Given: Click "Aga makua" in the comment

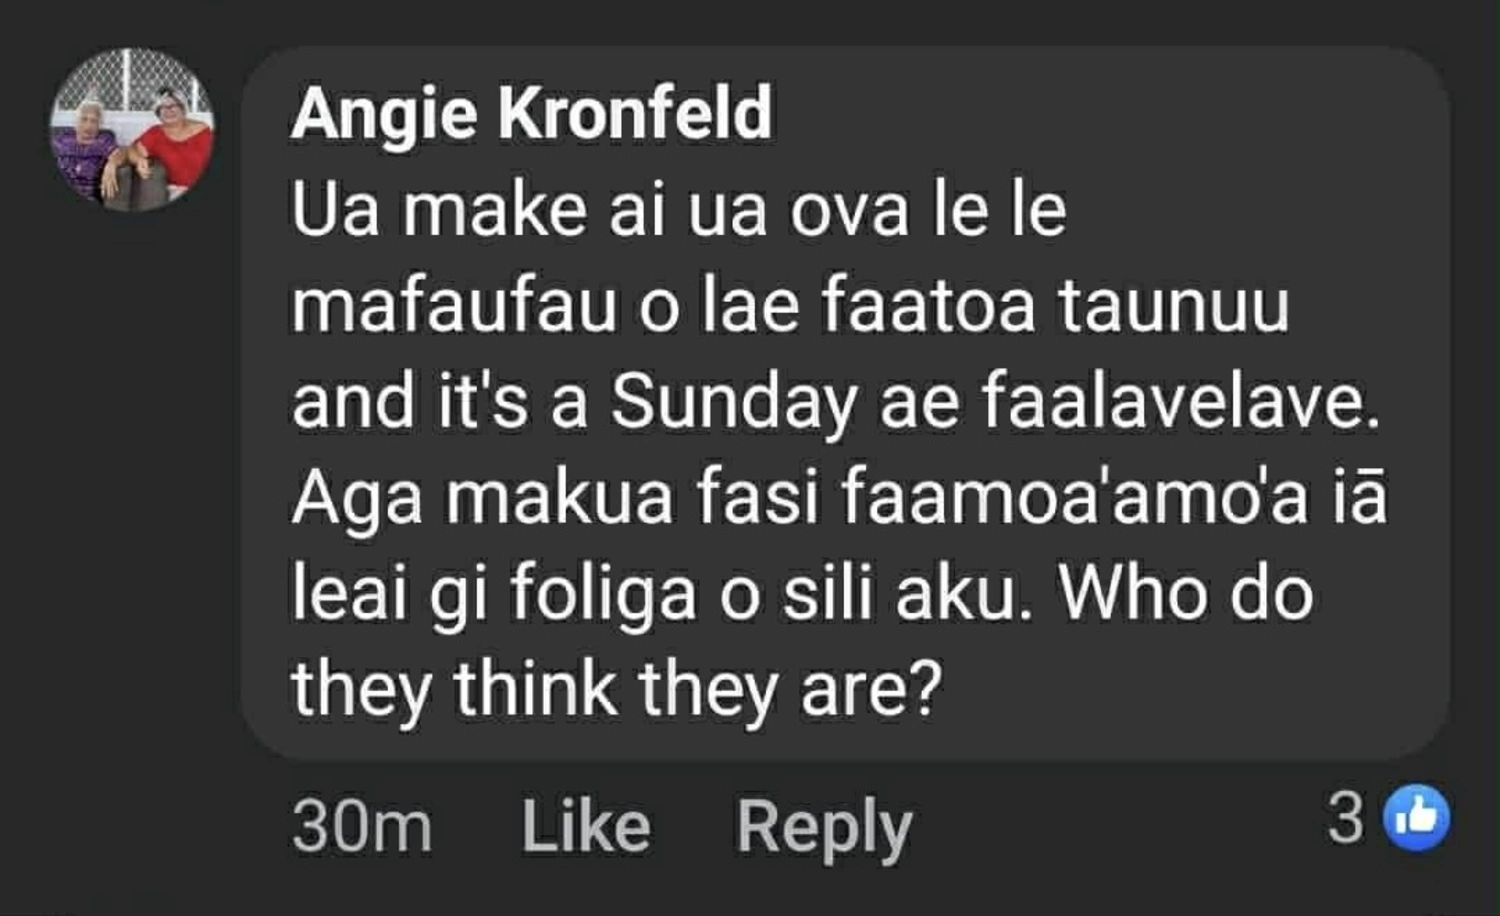Looking at the screenshot, I should tap(482, 498).
